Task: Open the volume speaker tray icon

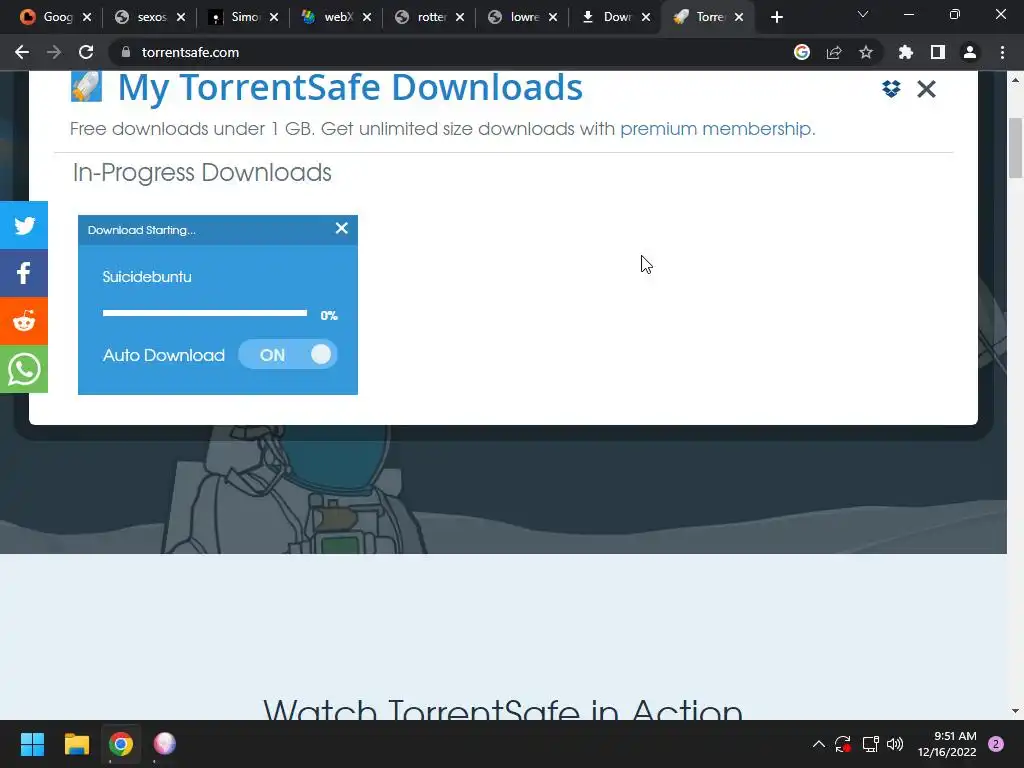Action: pyautogui.click(x=895, y=744)
